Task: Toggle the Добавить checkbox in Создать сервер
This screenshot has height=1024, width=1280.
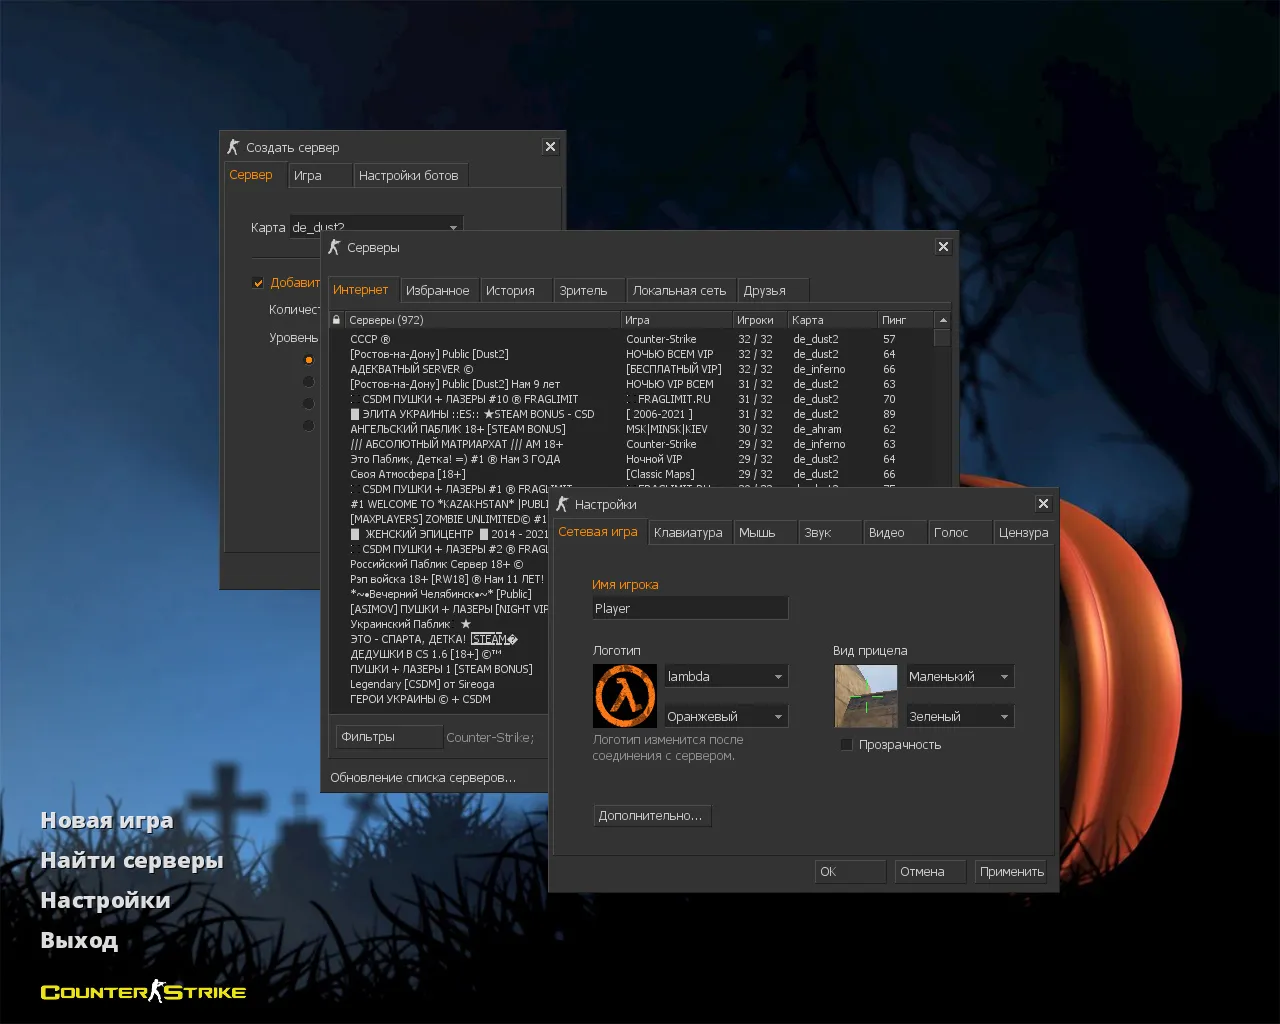Action: (x=258, y=283)
